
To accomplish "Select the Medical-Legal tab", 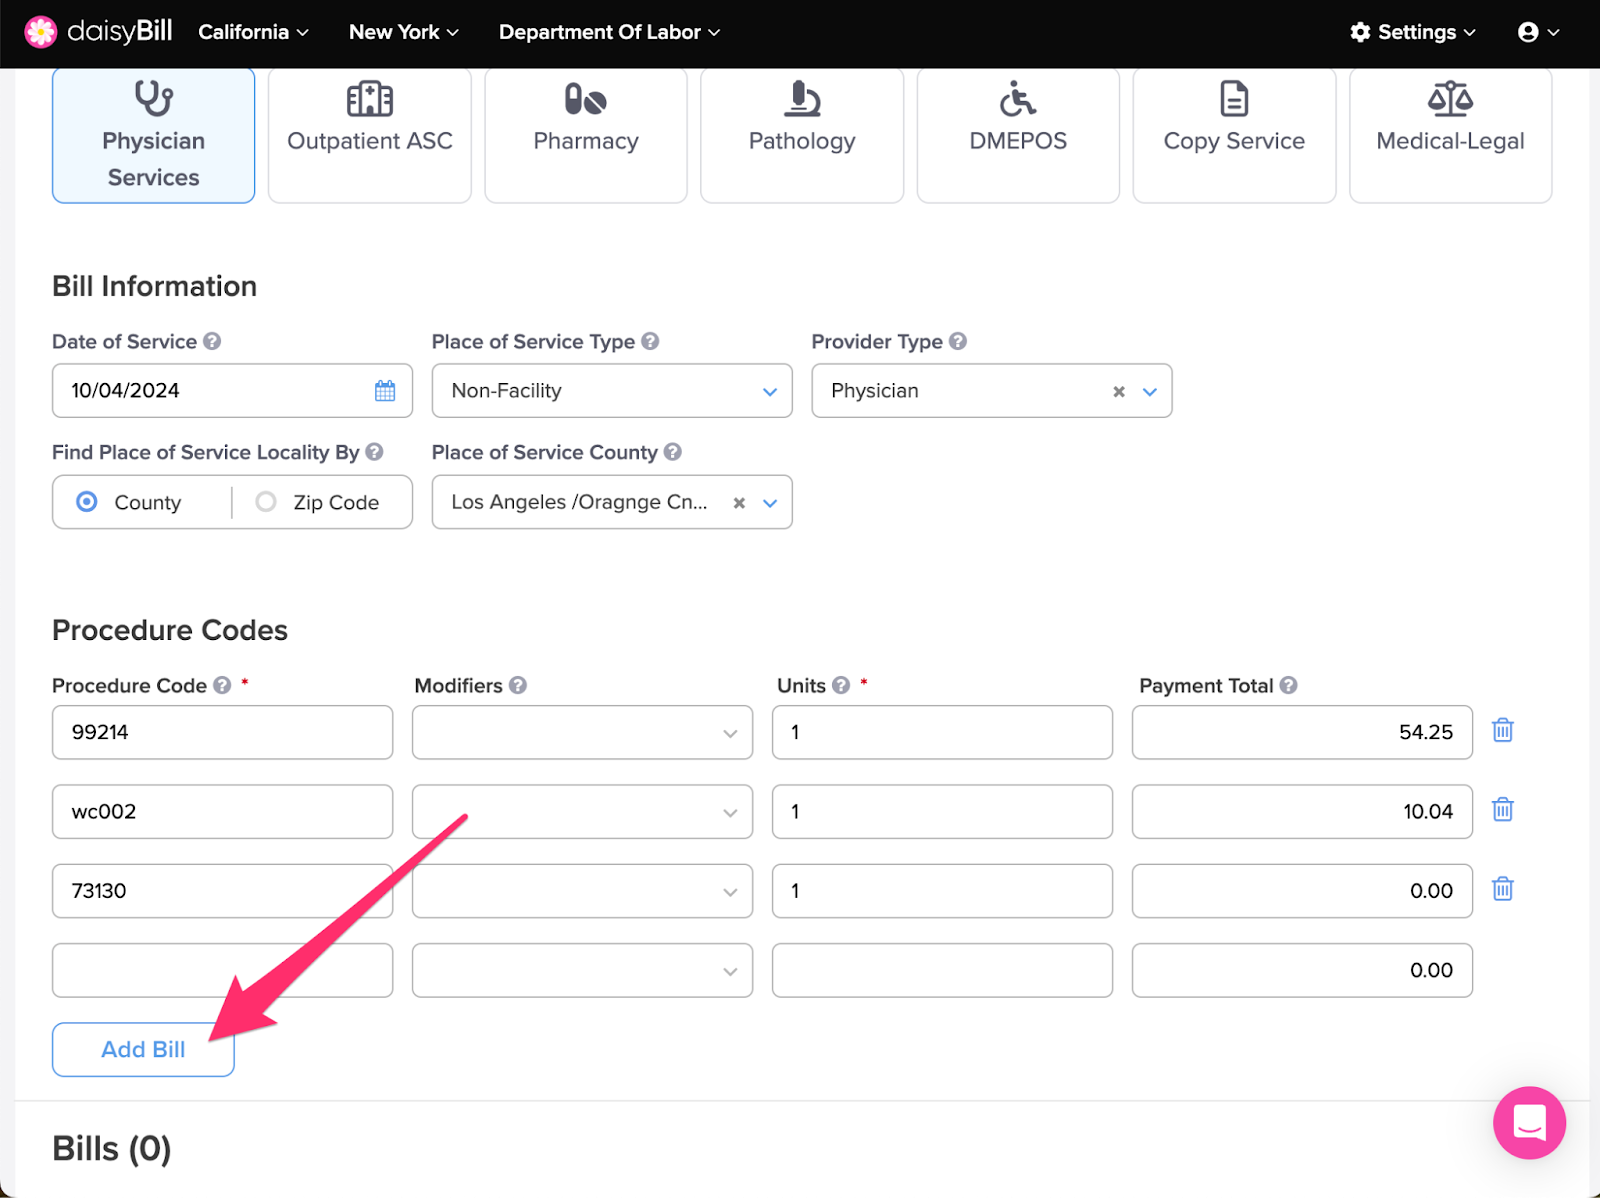I will 1451,135.
